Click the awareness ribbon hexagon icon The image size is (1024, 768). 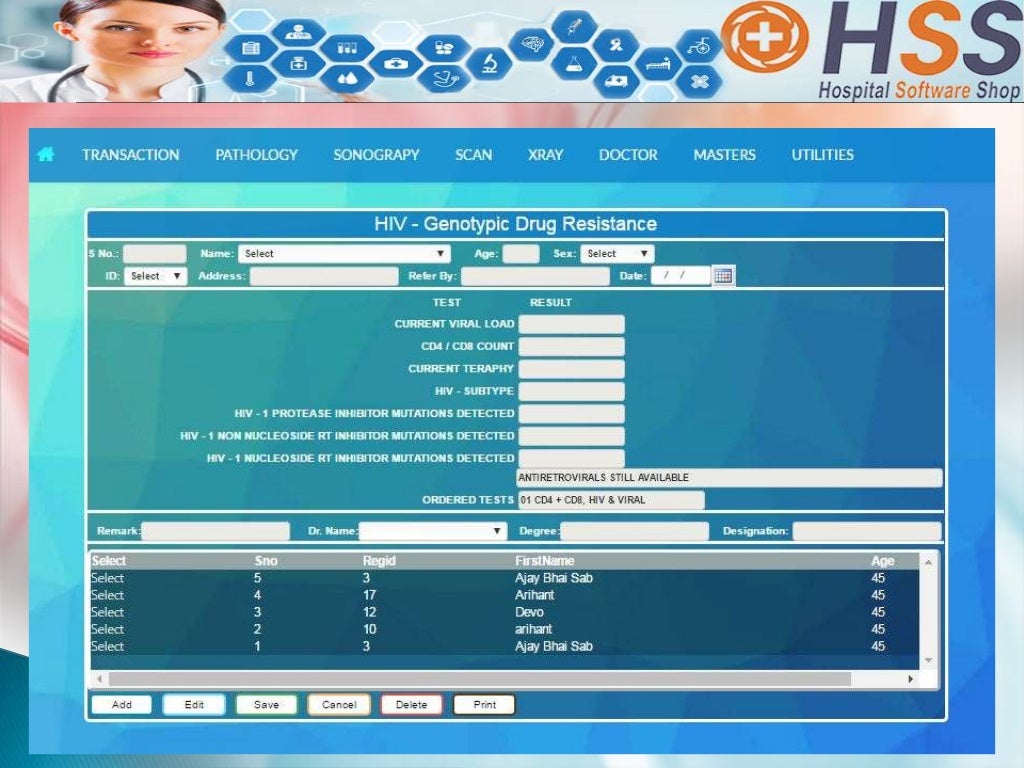pyautogui.click(x=616, y=45)
